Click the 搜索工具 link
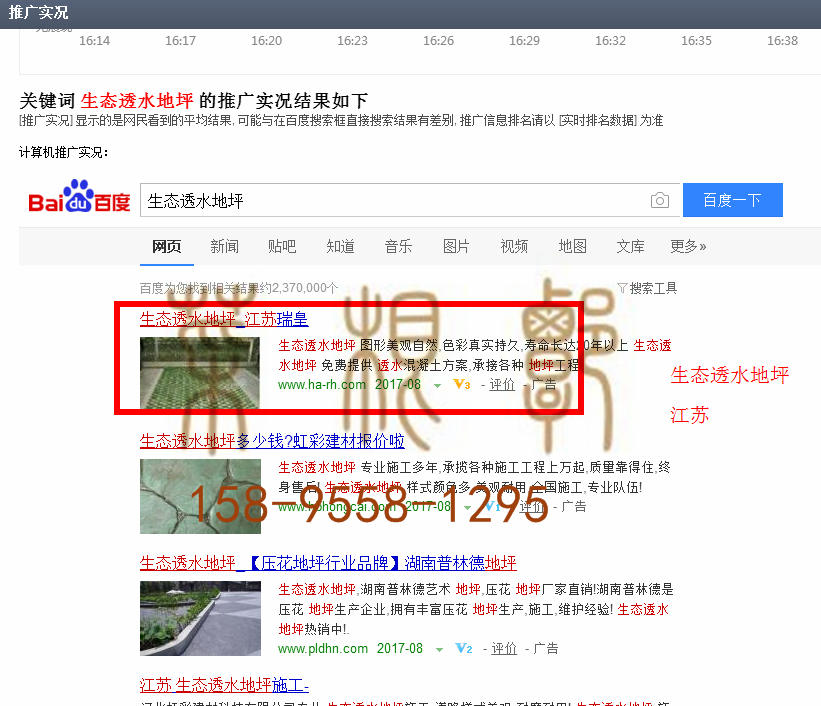 [x=653, y=288]
